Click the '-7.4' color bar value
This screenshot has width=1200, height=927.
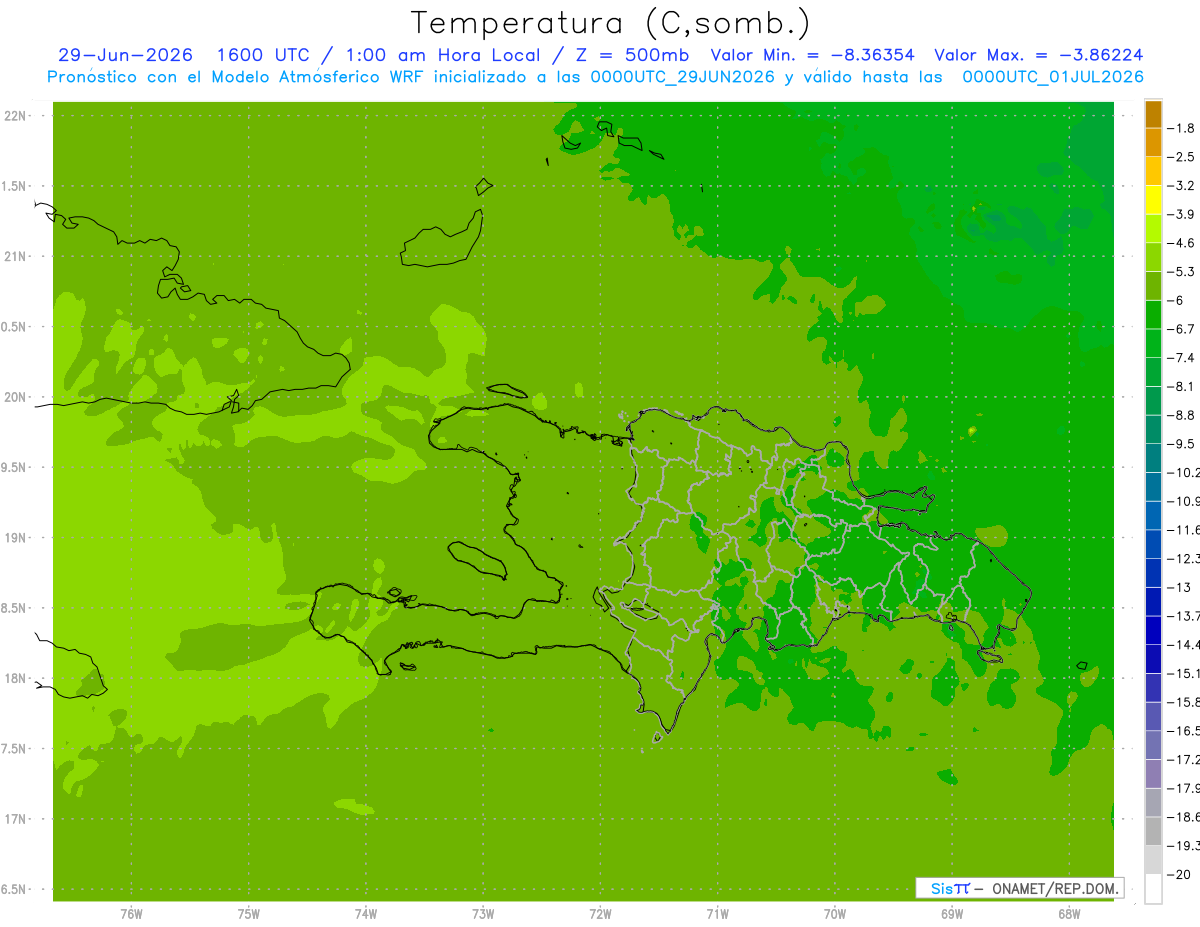point(1181,357)
